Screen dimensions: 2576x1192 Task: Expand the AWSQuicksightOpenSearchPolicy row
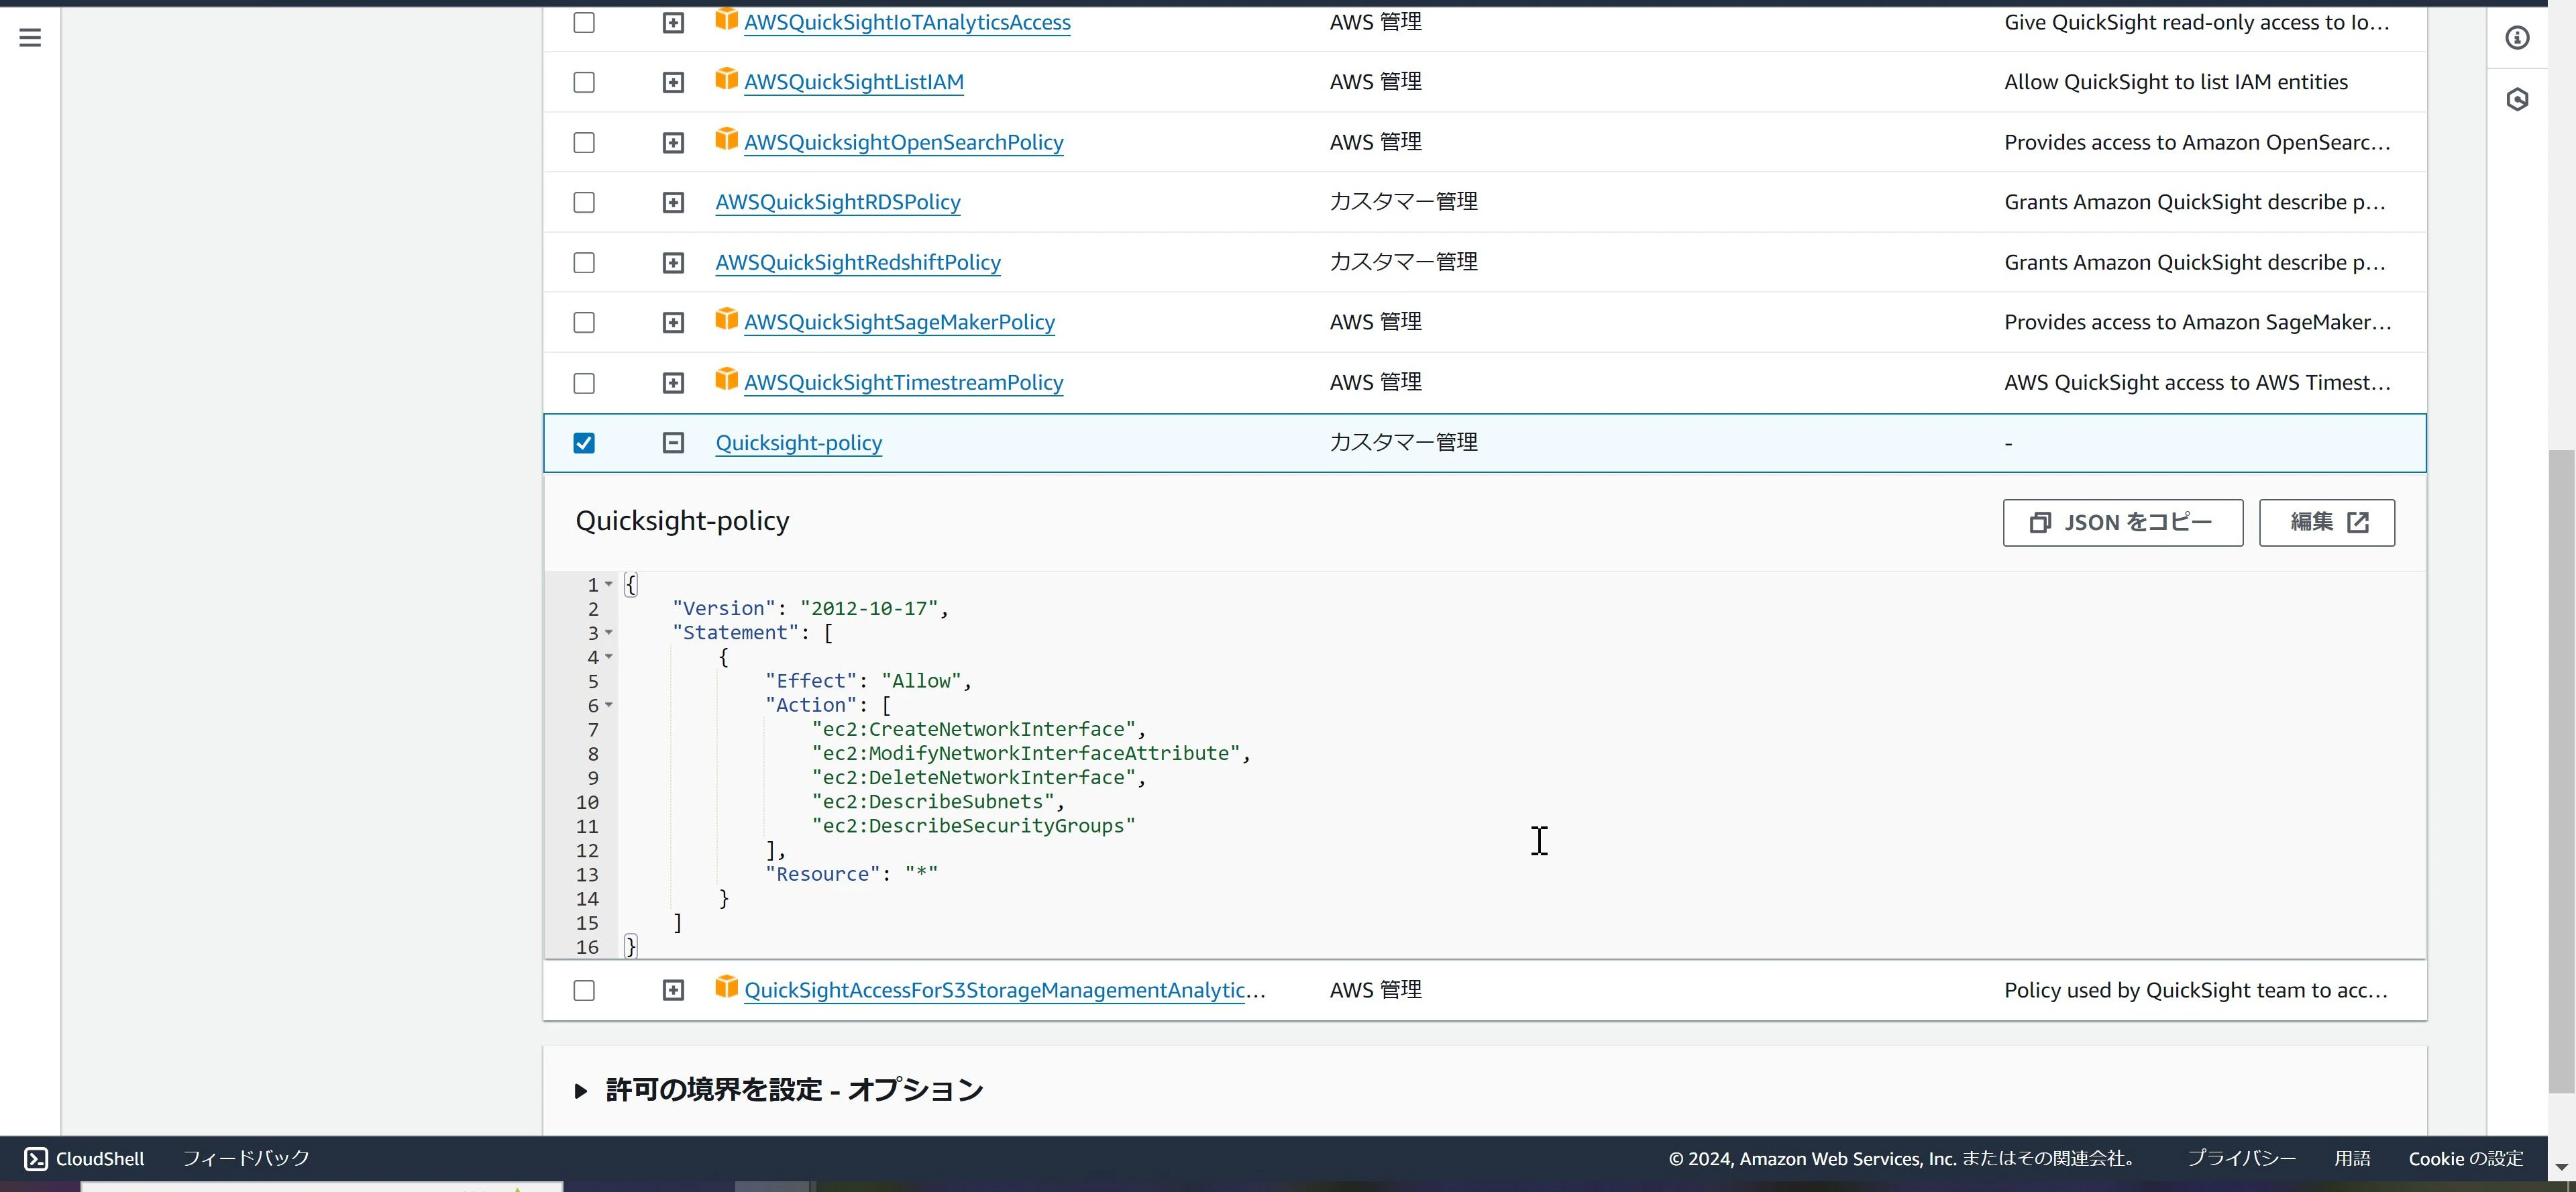point(673,142)
